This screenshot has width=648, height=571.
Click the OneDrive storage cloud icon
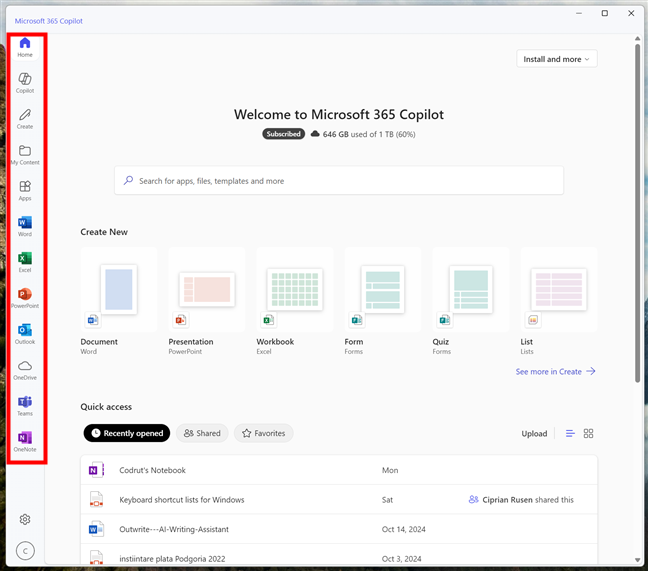point(315,134)
